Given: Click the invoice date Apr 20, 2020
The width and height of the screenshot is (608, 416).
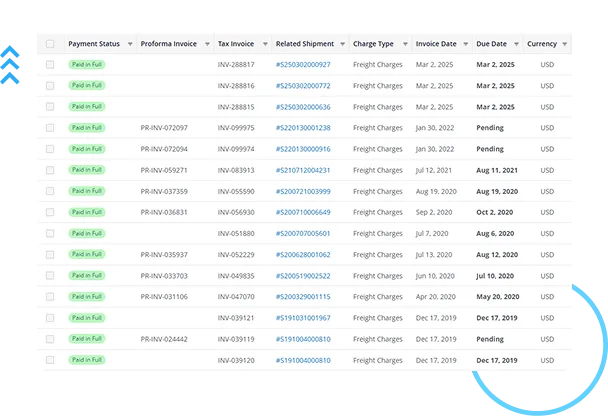Looking at the screenshot, I should (436, 297).
